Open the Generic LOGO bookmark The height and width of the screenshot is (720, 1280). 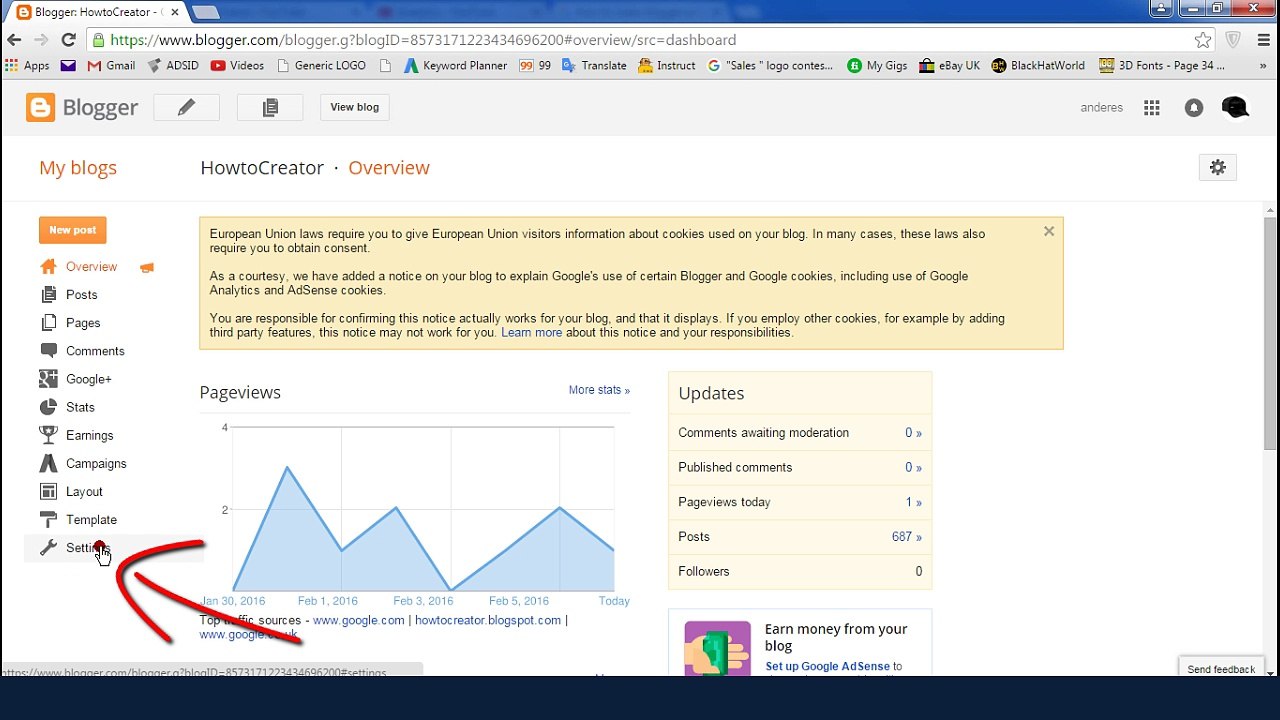pos(321,66)
